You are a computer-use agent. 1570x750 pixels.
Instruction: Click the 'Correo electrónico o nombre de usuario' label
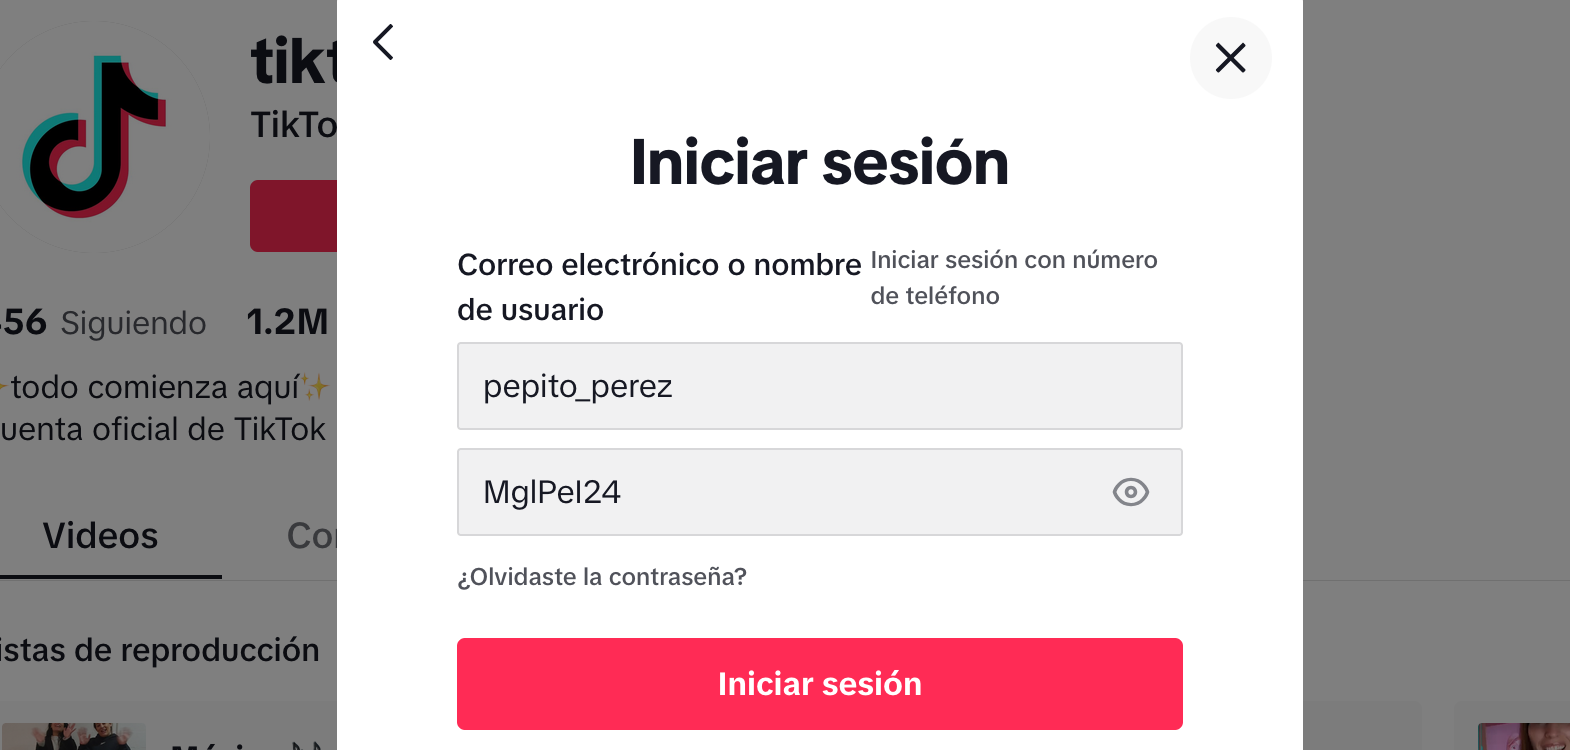click(x=658, y=286)
